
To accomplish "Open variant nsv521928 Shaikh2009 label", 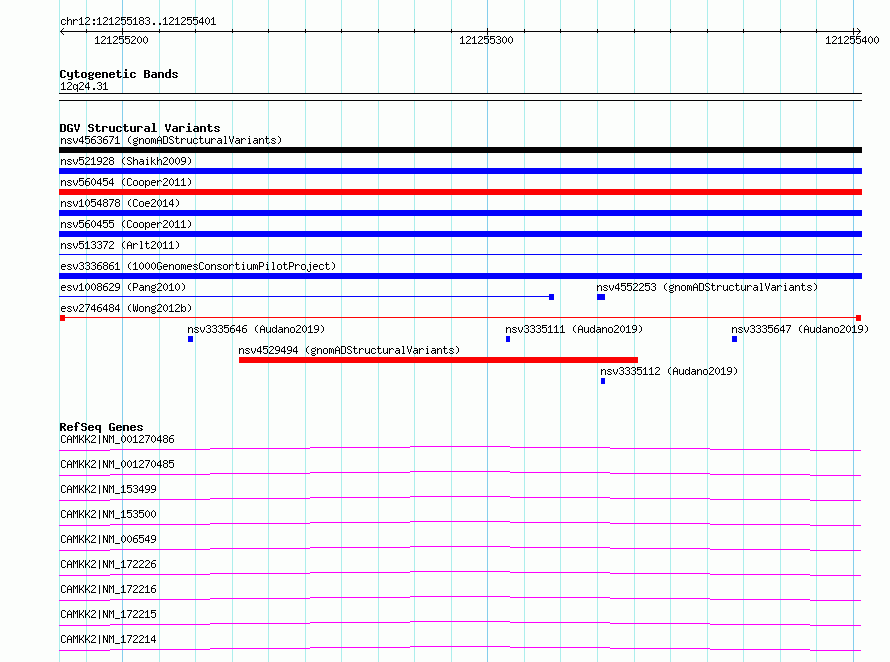I will coord(126,161).
